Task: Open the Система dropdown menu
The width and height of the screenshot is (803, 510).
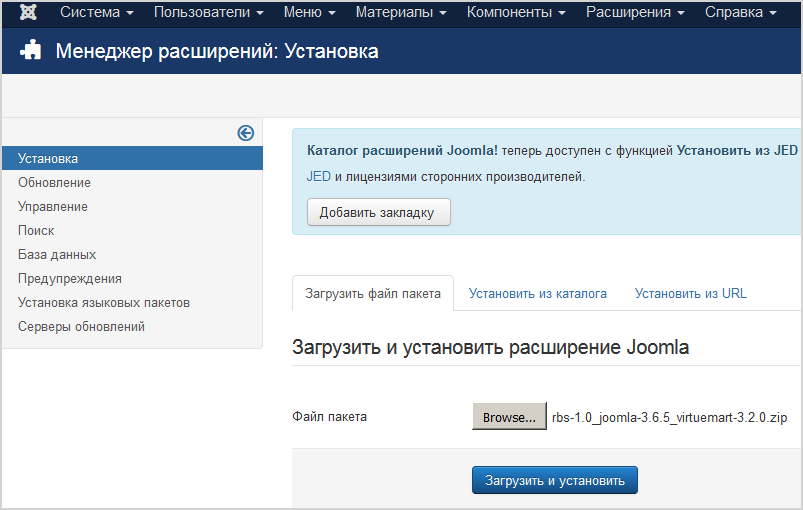Action: tap(97, 12)
